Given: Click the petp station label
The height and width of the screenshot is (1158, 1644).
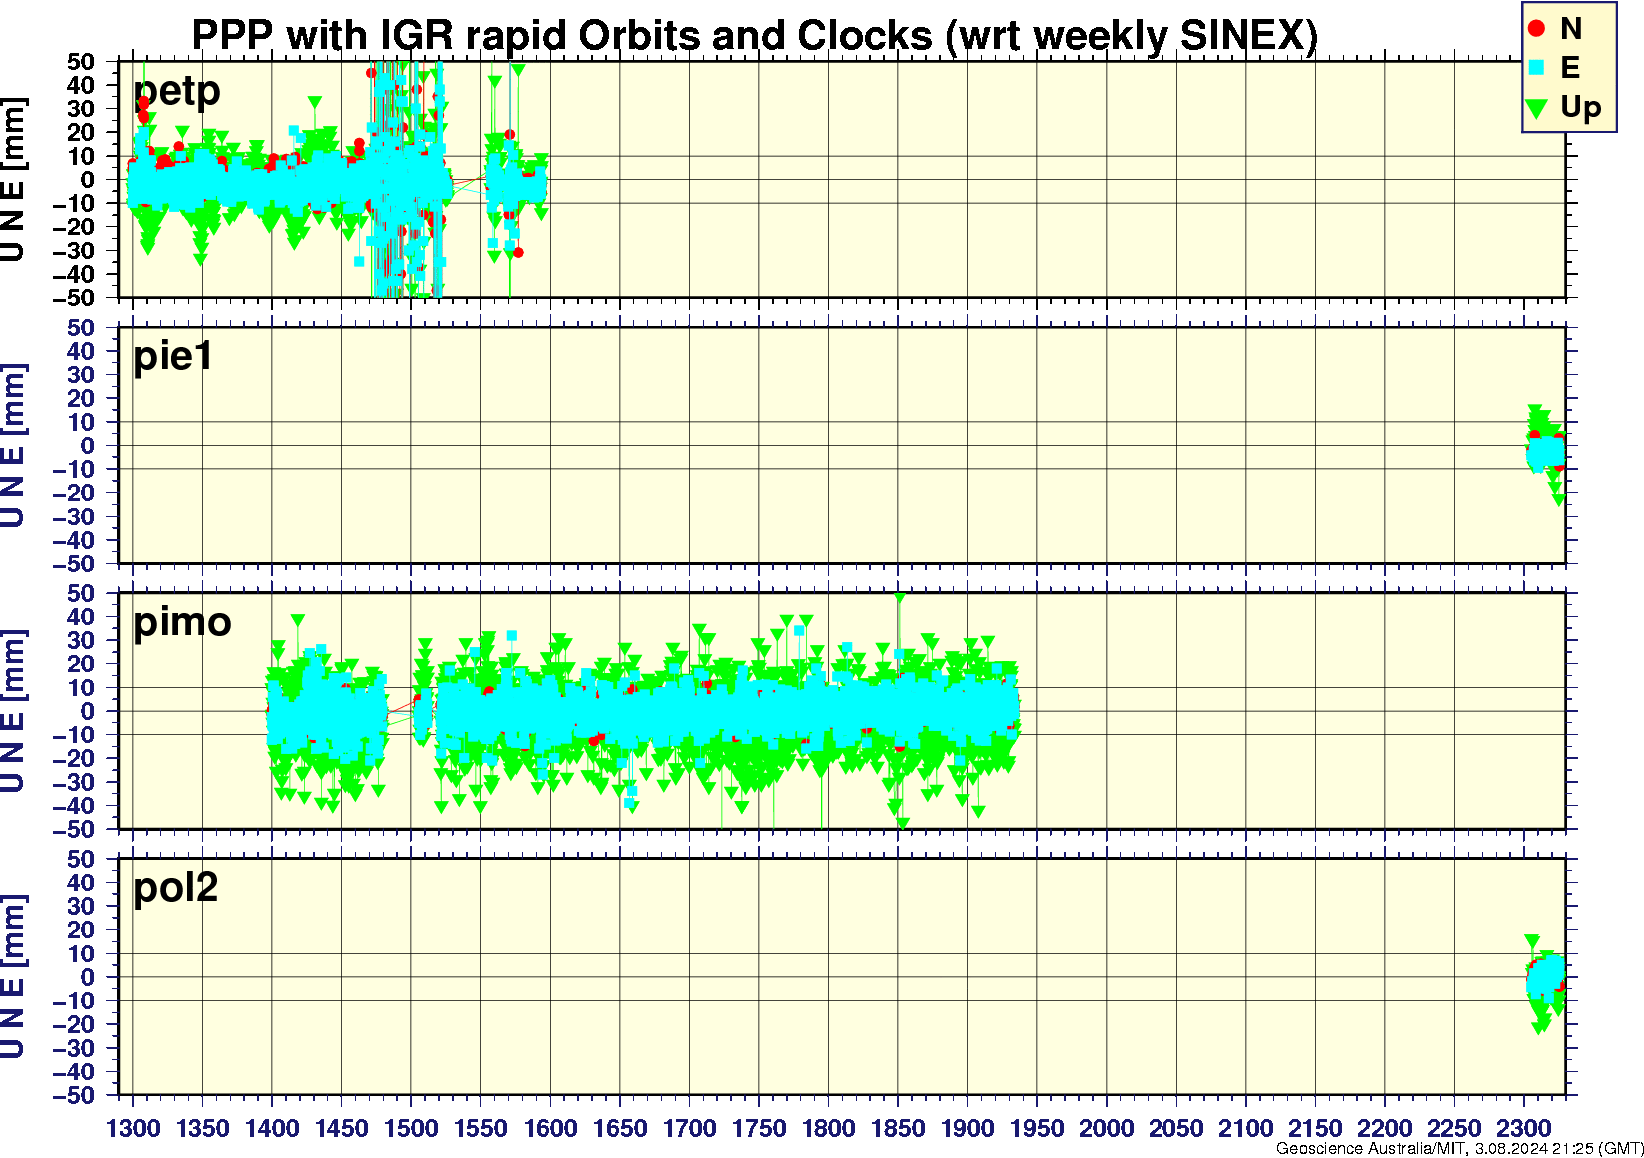Looking at the screenshot, I should 177,91.
